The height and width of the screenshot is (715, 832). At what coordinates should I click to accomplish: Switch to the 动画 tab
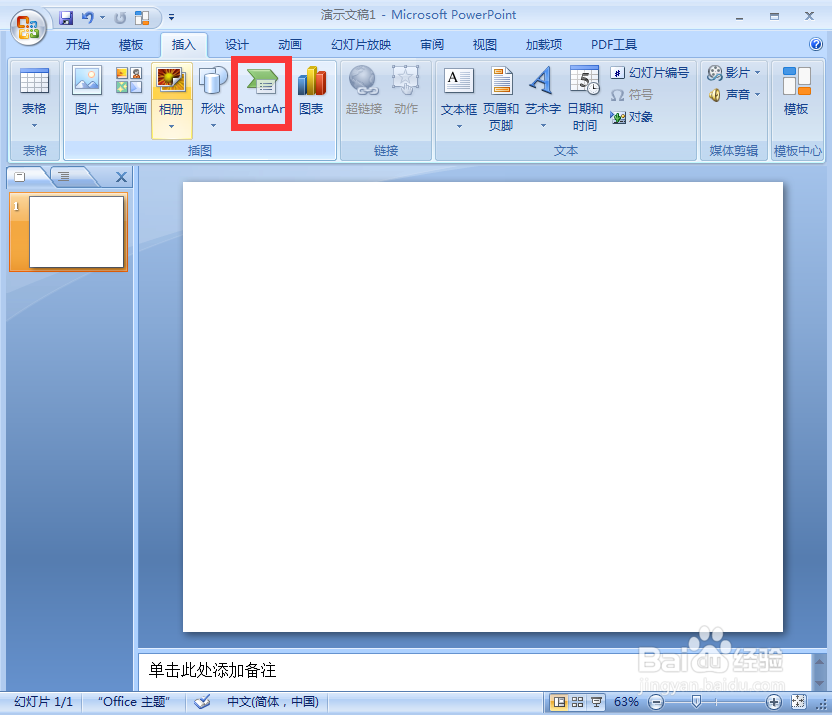pos(290,45)
